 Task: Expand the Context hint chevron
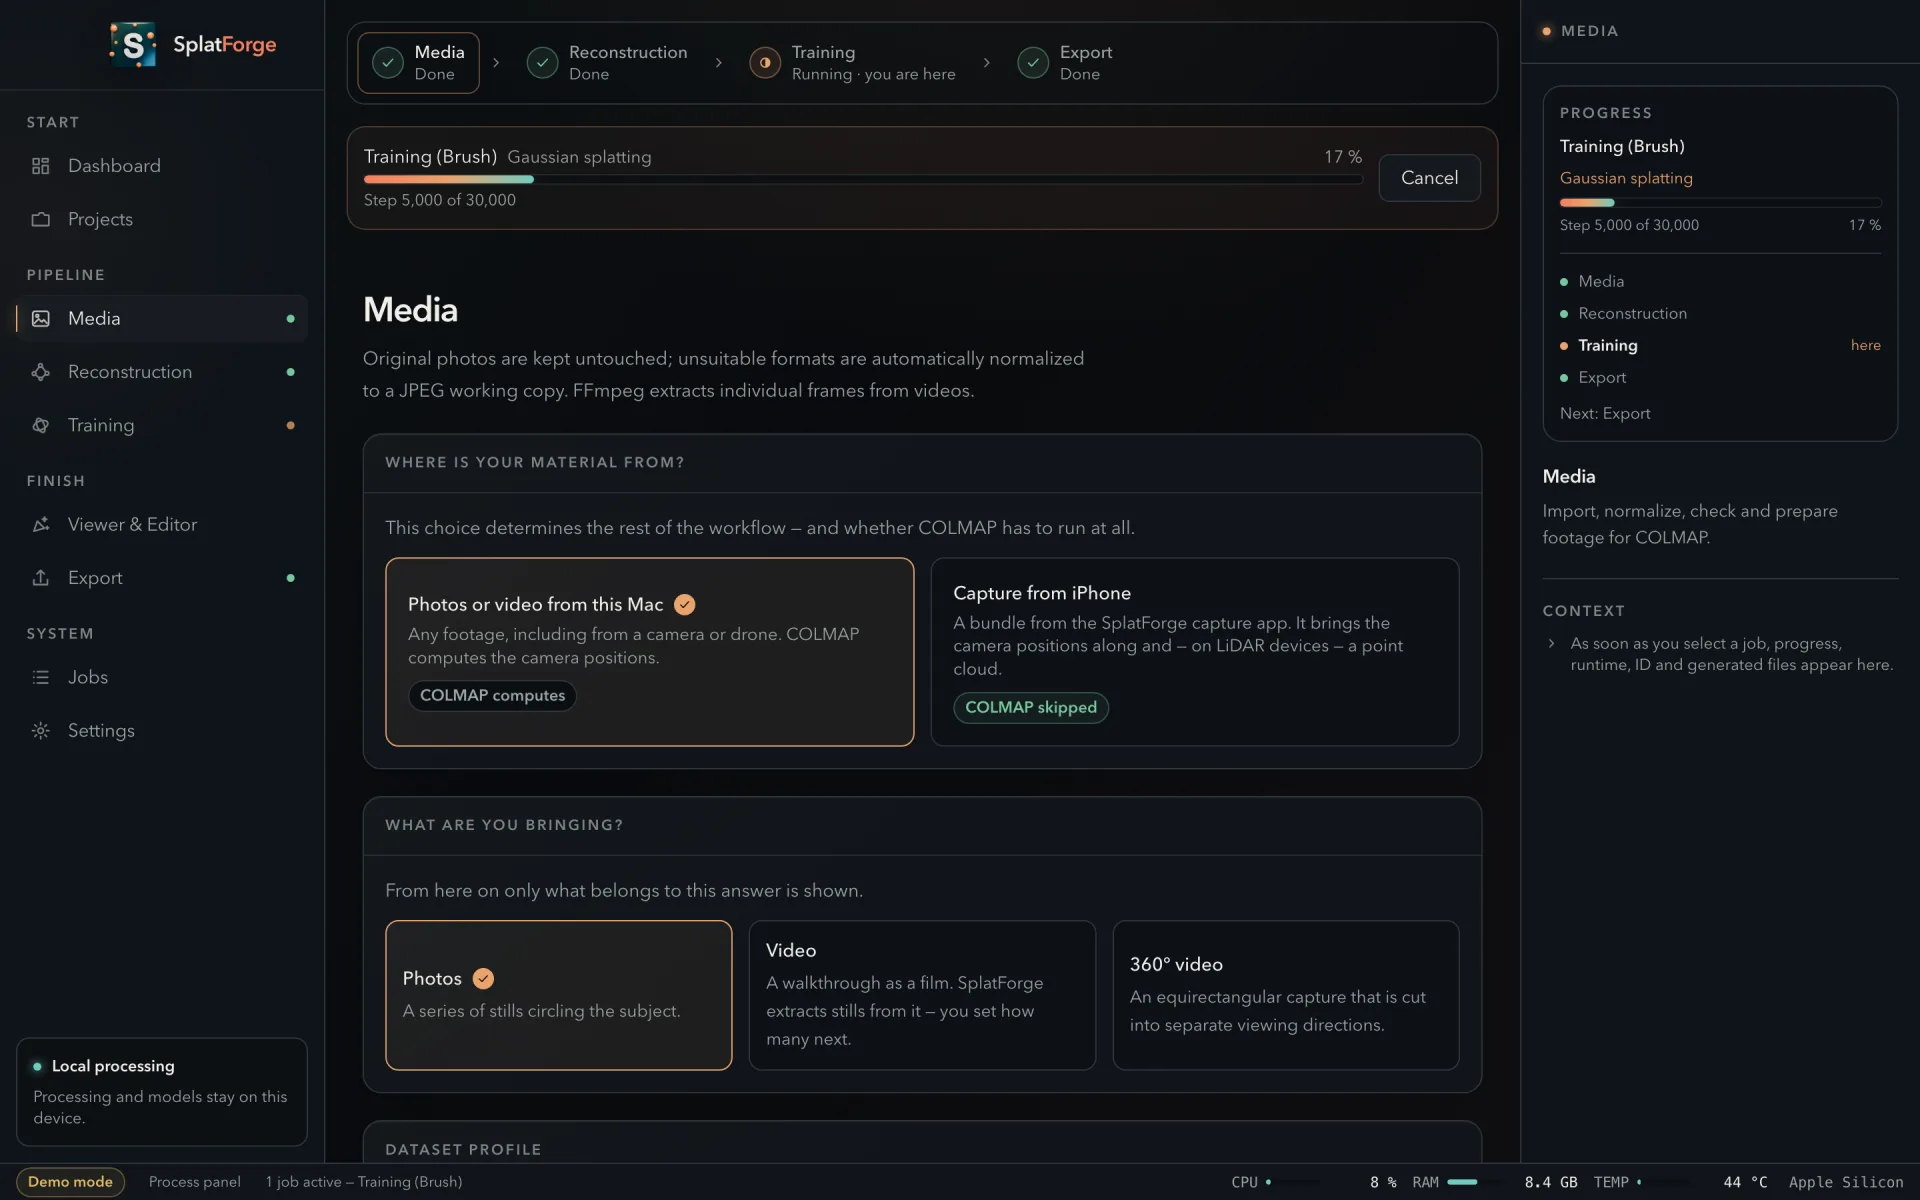click(x=1551, y=643)
